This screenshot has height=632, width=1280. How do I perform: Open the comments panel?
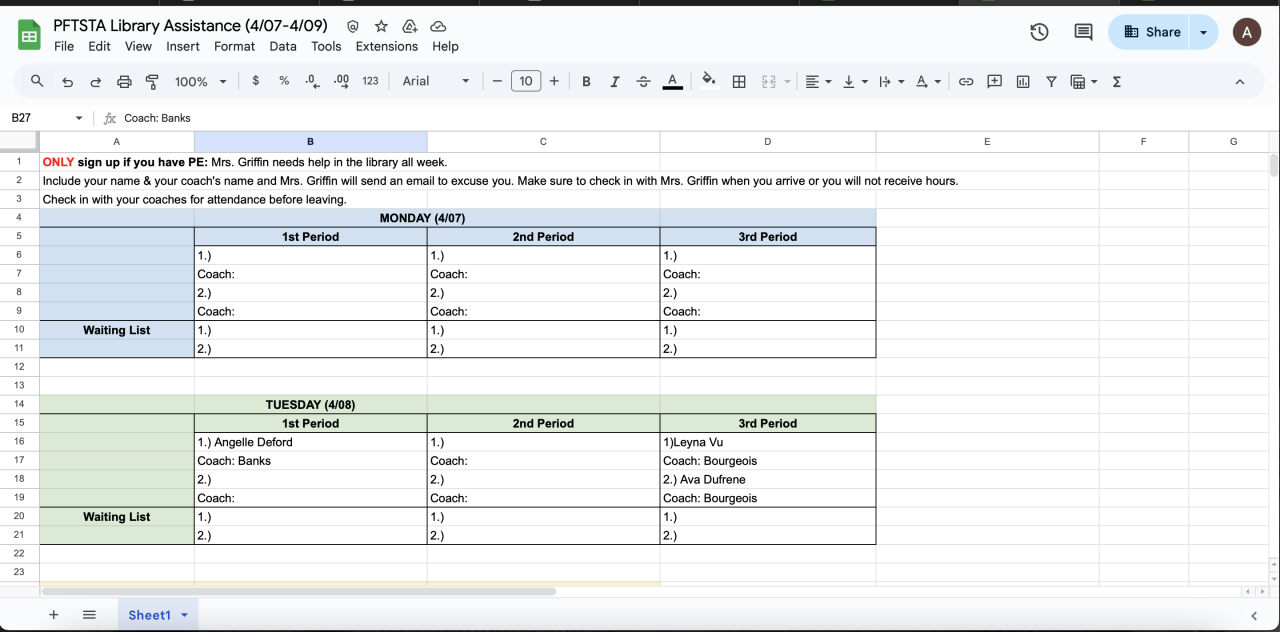(x=1083, y=32)
